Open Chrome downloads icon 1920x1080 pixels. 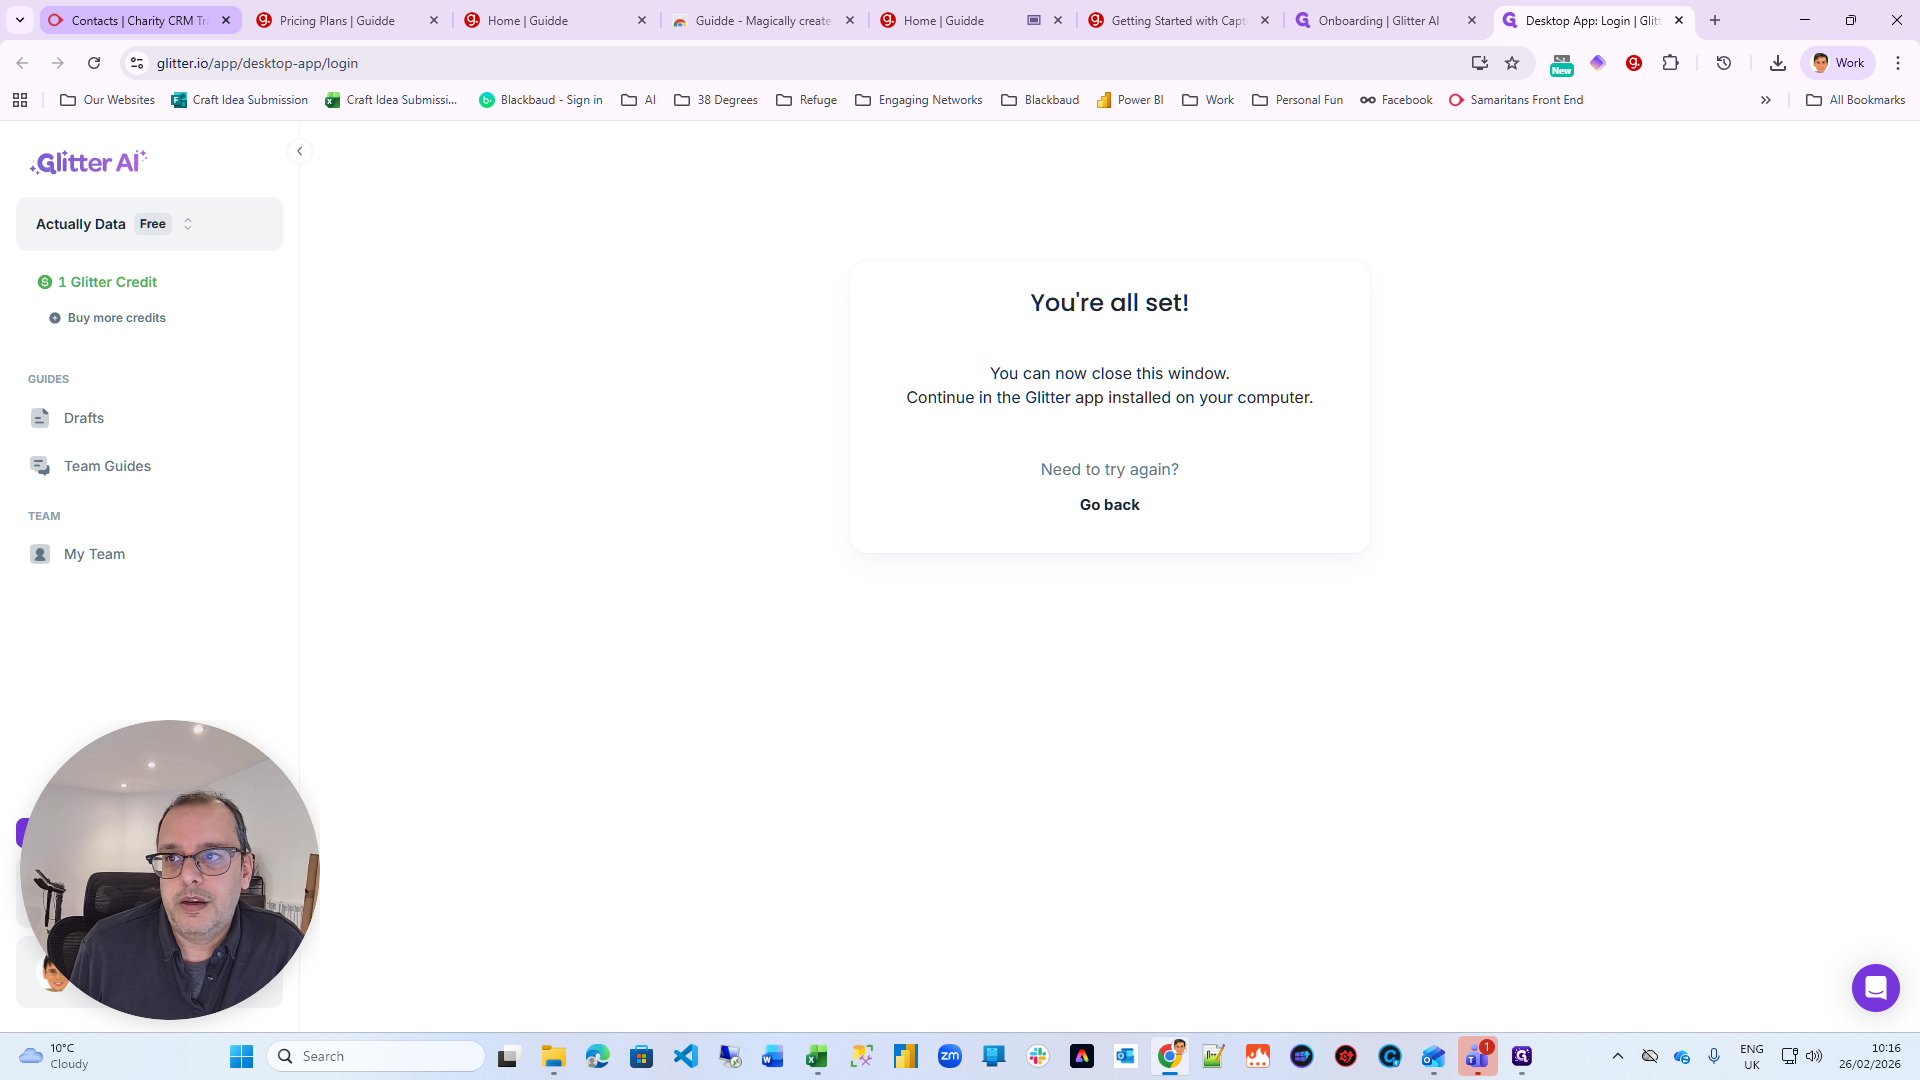pos(1777,63)
